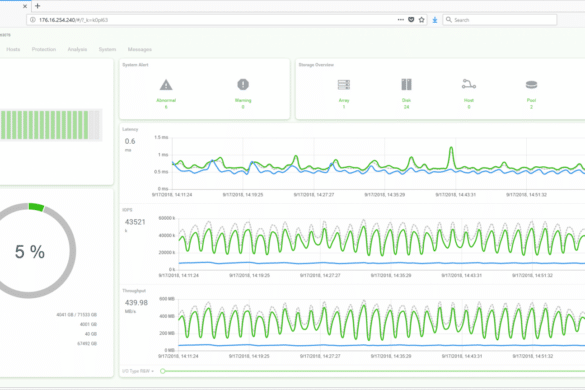Click the browser bookmark star icon
This screenshot has height=390, width=585.
pos(422,20)
